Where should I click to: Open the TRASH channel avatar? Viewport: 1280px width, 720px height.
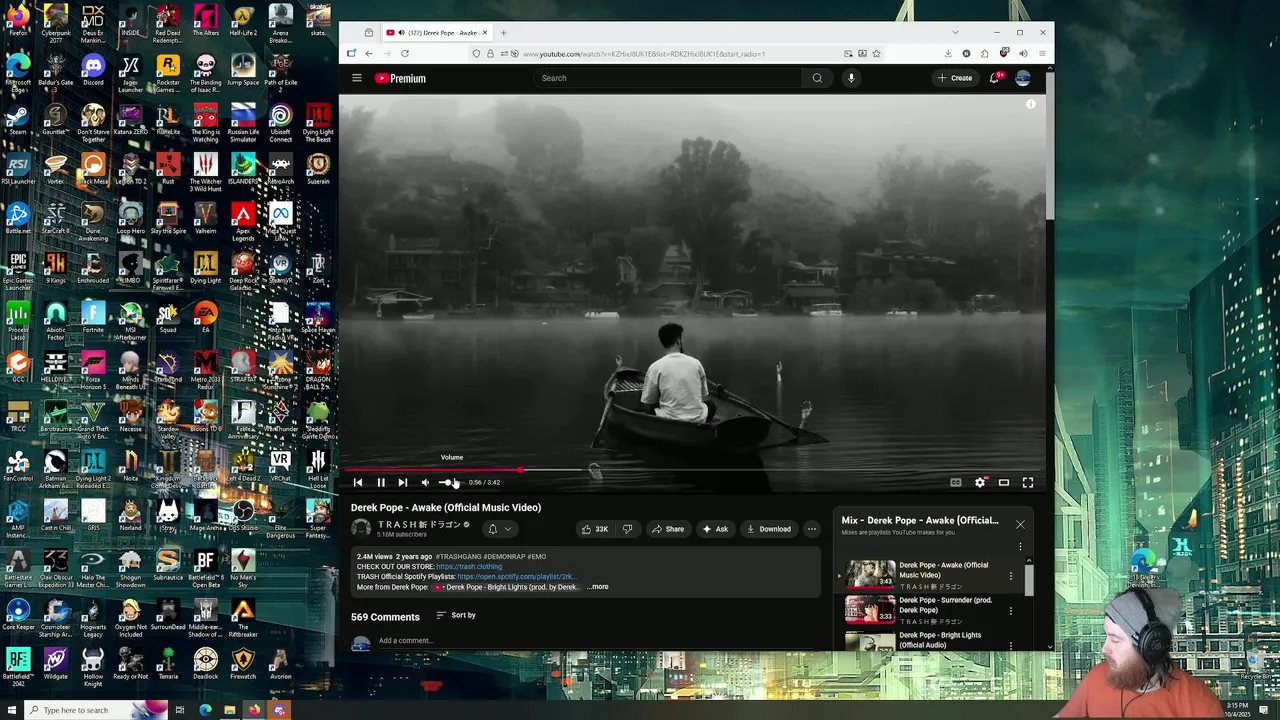(361, 529)
